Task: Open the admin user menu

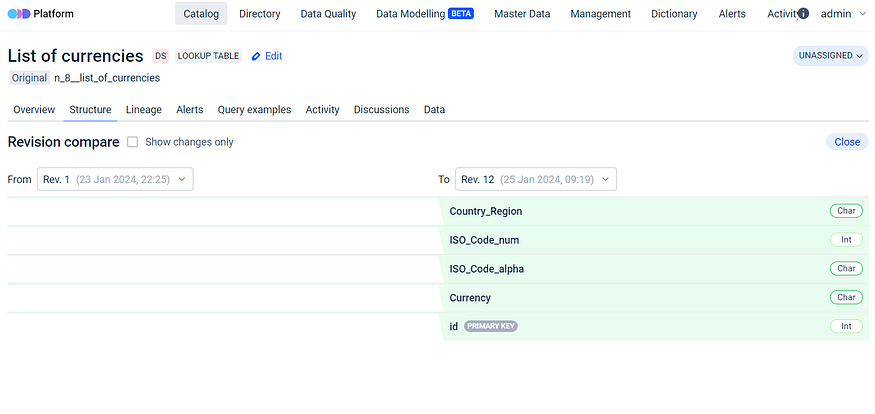Action: click(843, 14)
